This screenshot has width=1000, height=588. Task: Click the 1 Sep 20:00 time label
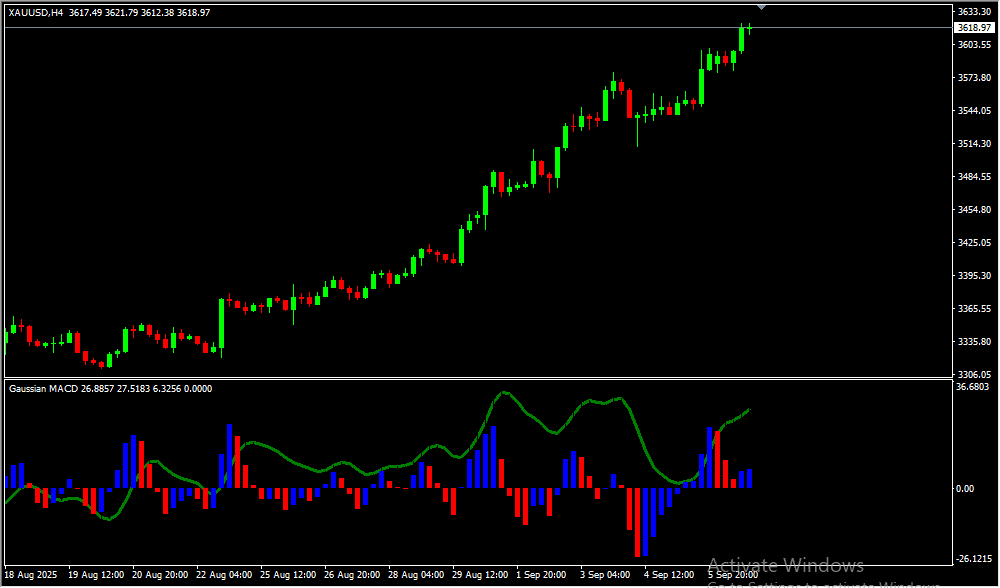pyautogui.click(x=541, y=575)
